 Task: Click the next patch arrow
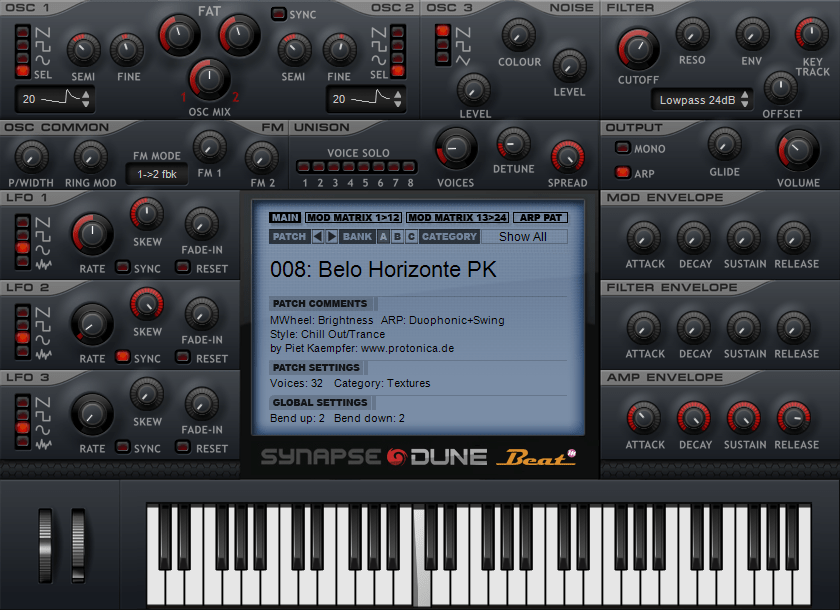pyautogui.click(x=331, y=237)
